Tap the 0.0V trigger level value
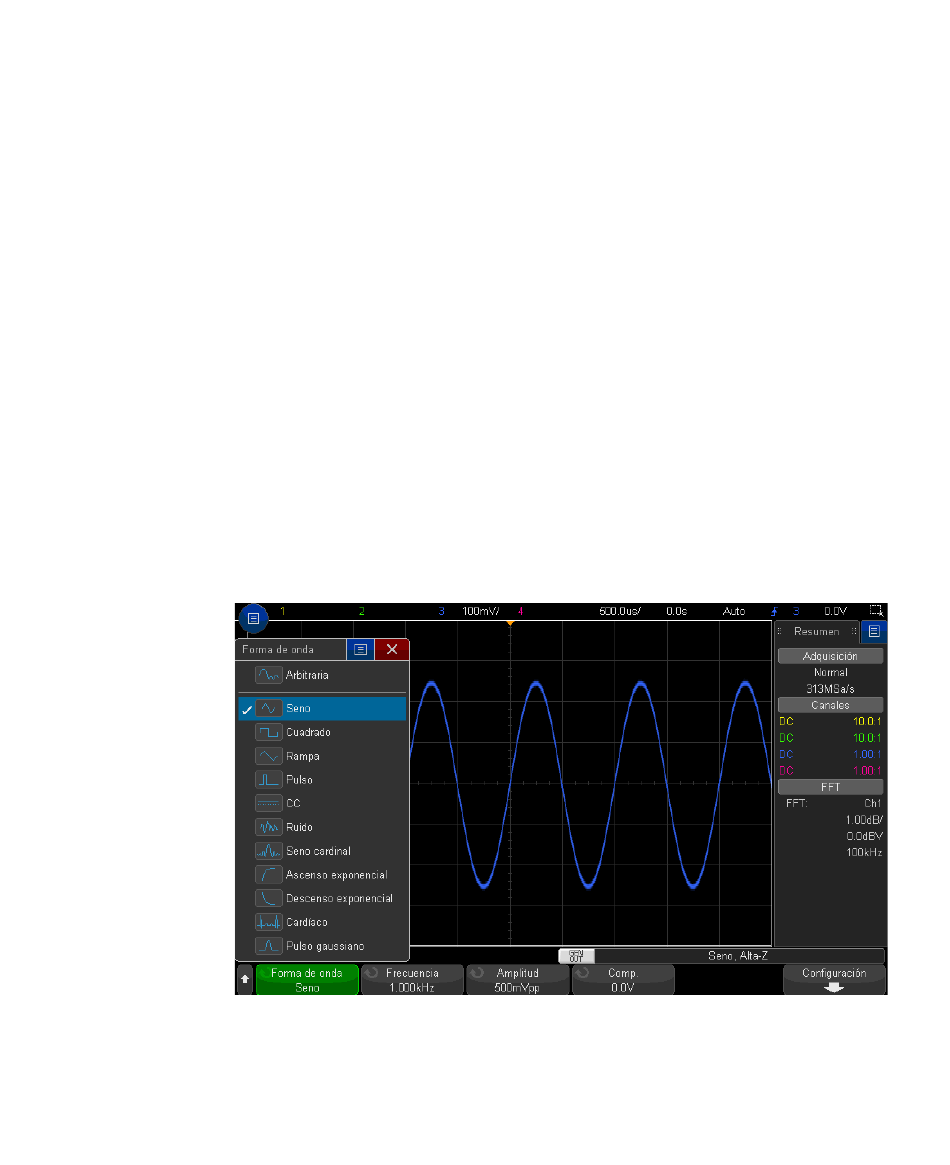Image resolution: width=950 pixels, height=1165 pixels. (836, 611)
